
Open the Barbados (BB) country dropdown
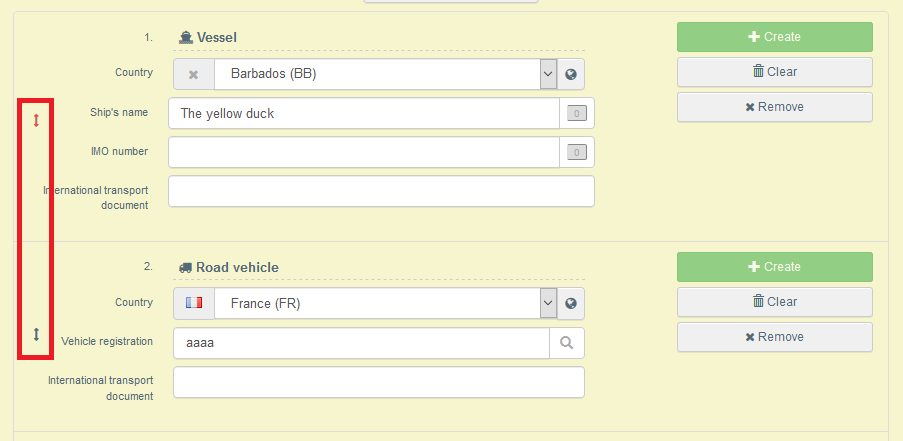click(377, 74)
